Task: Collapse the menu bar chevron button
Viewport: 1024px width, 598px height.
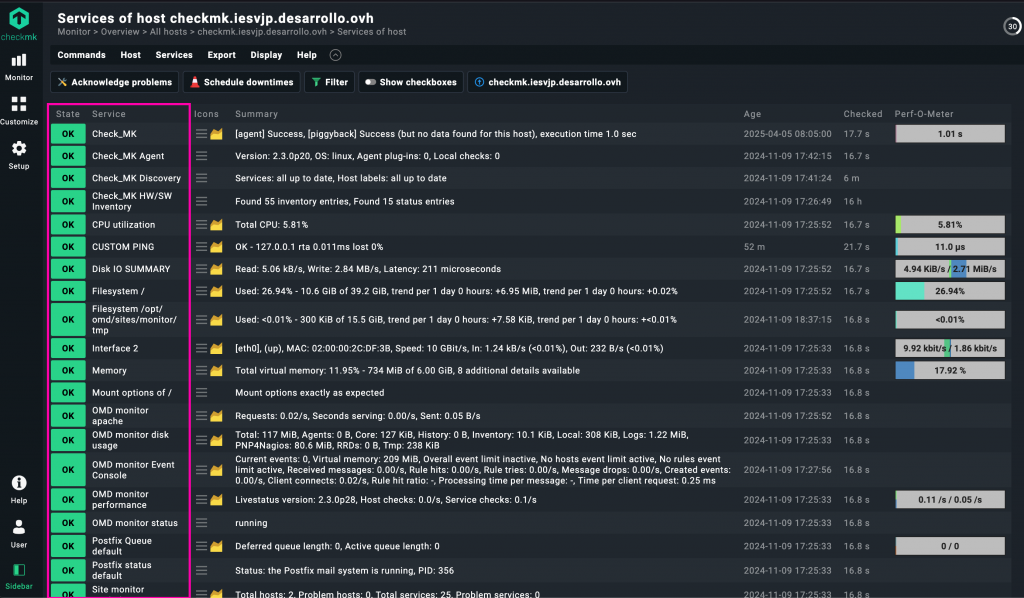Action: click(x=335, y=56)
